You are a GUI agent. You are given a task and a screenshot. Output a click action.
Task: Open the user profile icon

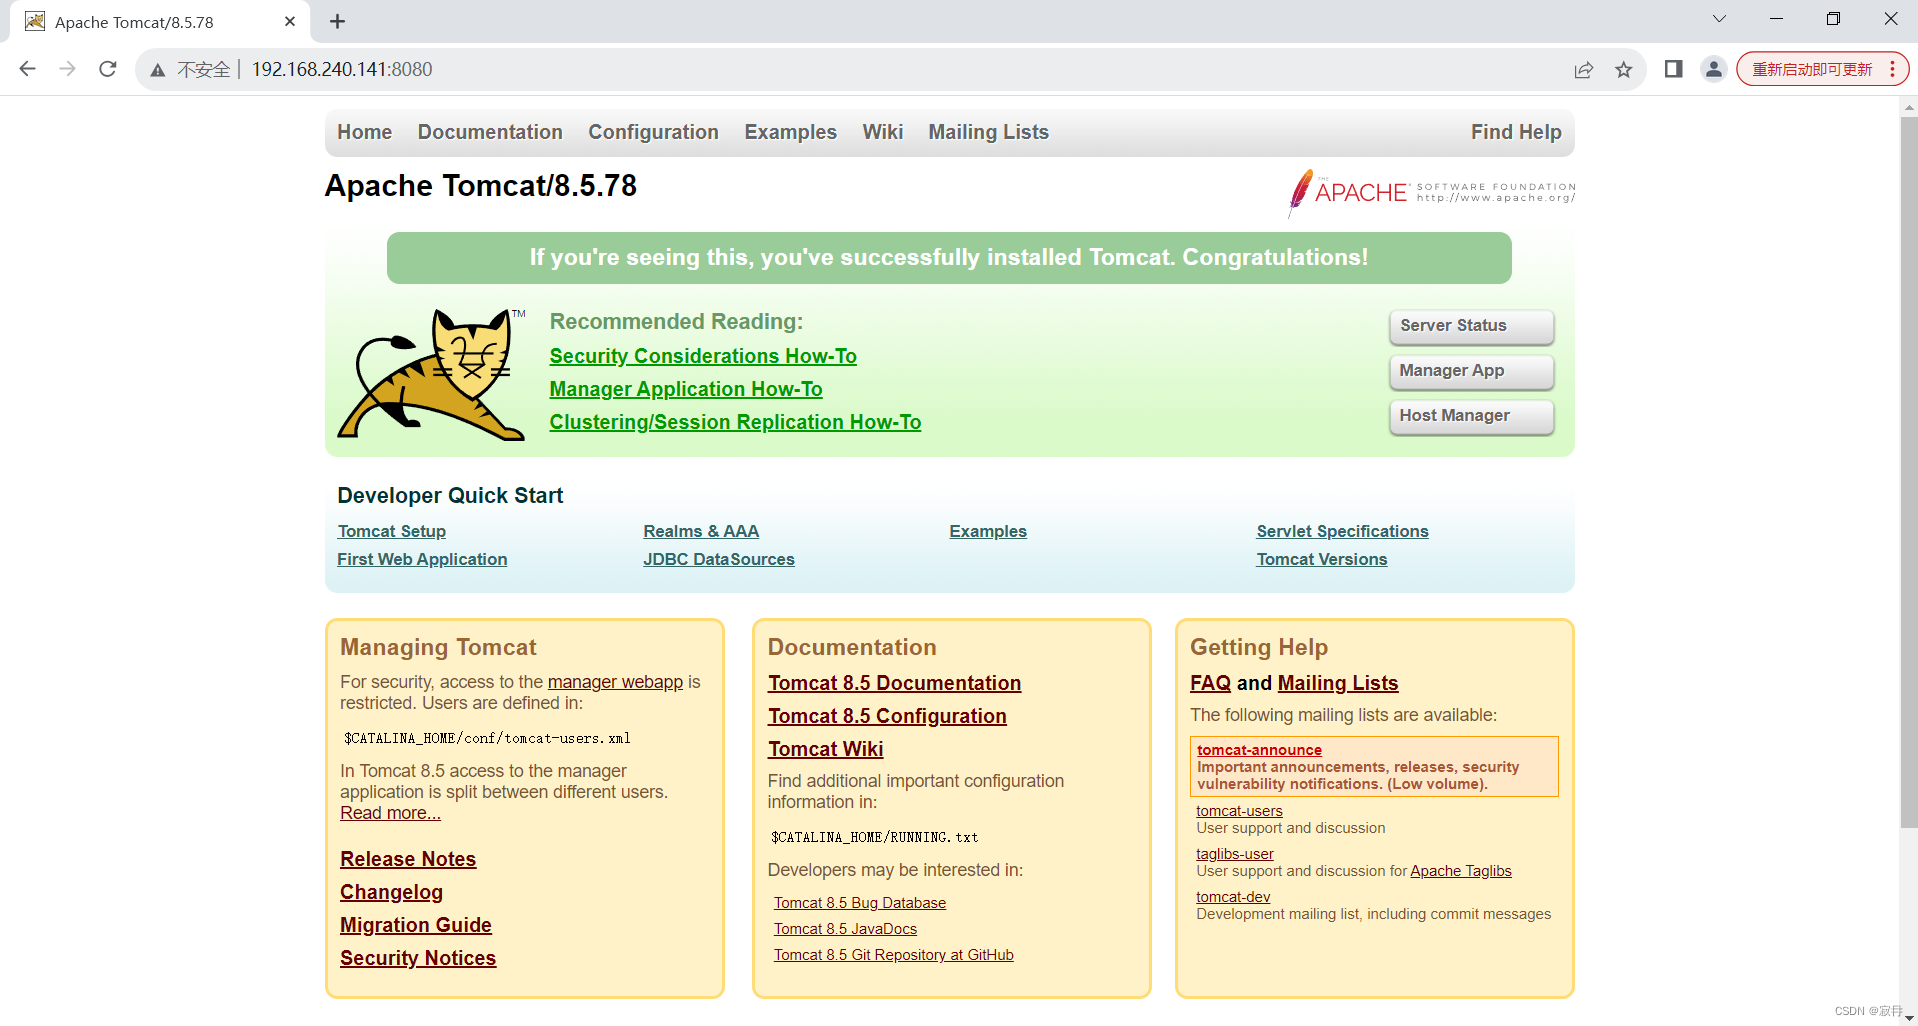(x=1714, y=69)
